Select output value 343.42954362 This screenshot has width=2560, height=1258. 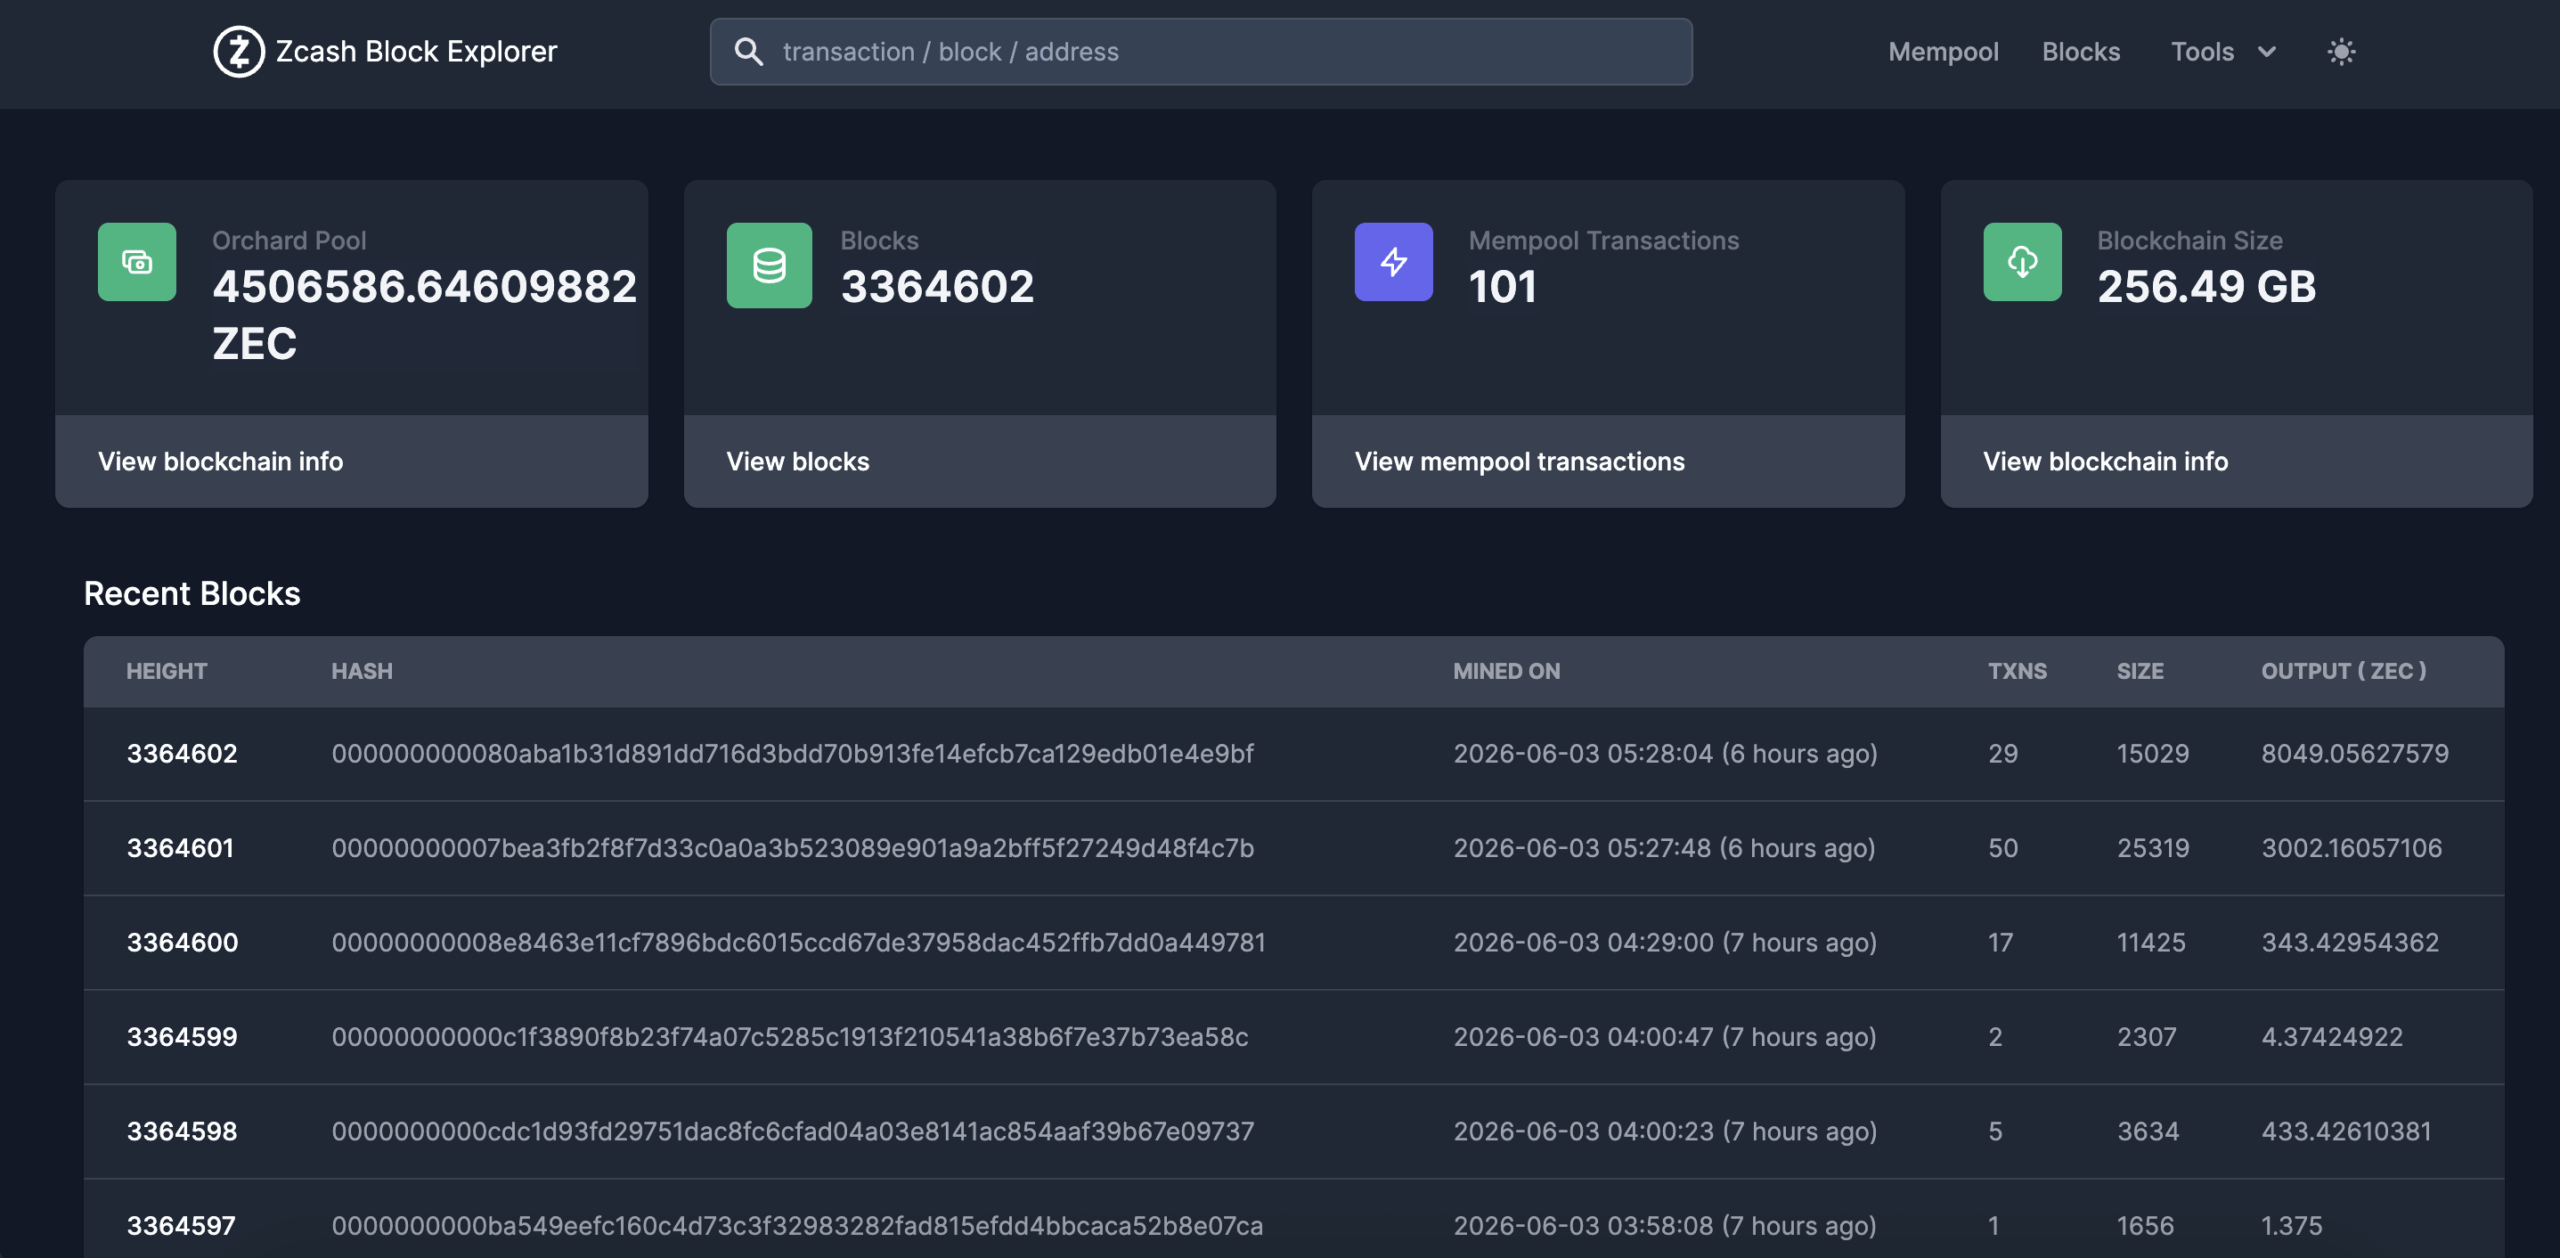point(2350,942)
